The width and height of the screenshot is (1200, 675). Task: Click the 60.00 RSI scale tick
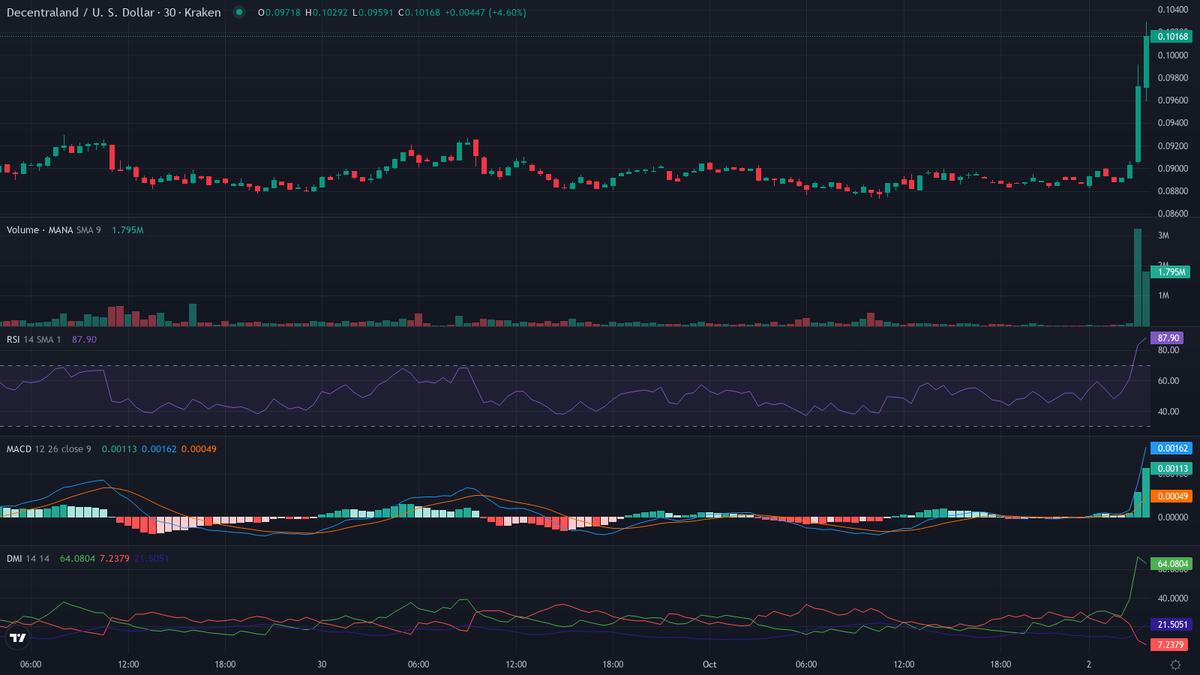[x=1168, y=381]
